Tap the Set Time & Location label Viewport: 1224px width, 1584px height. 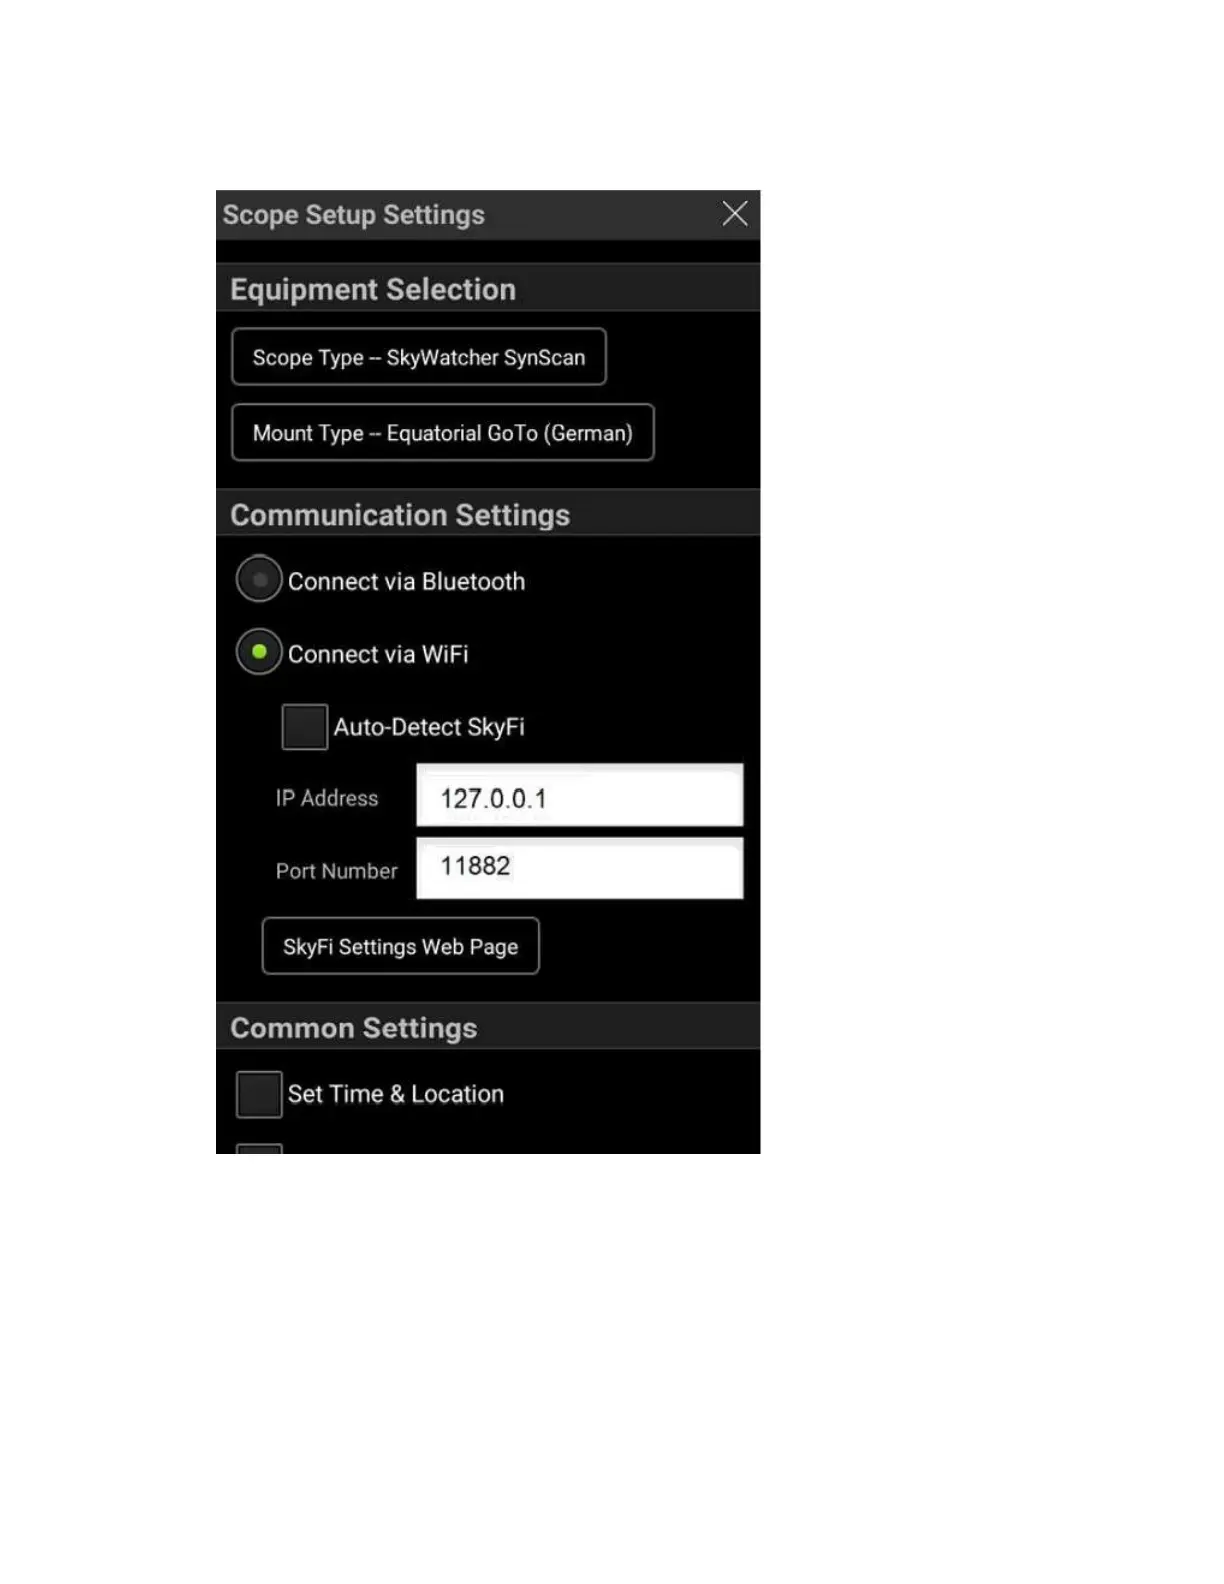[x=396, y=1094]
